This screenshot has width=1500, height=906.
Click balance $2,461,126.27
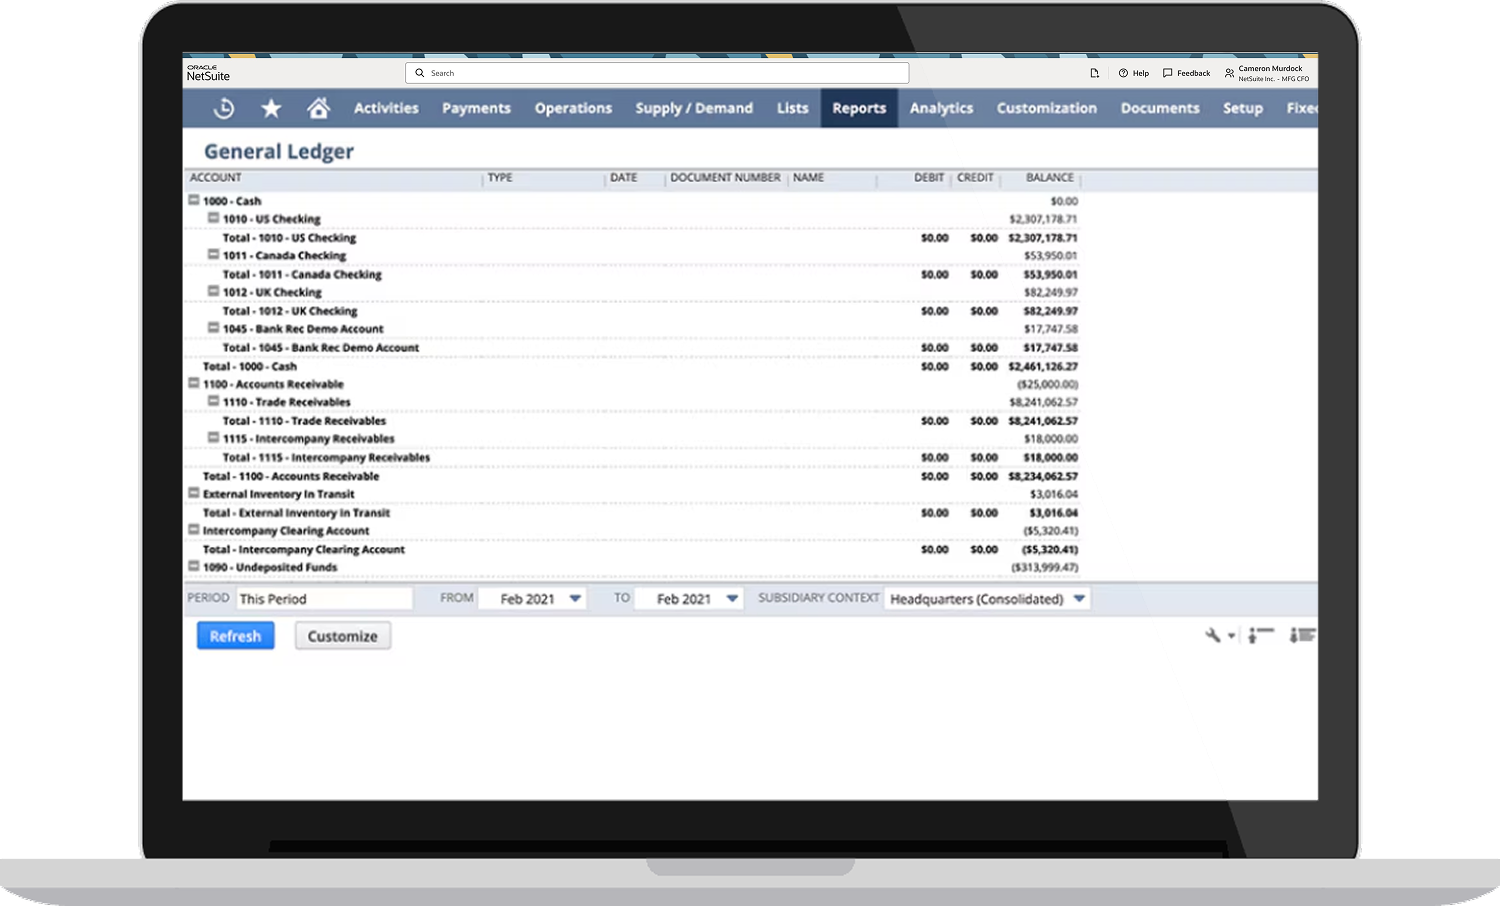pyautogui.click(x=1043, y=366)
